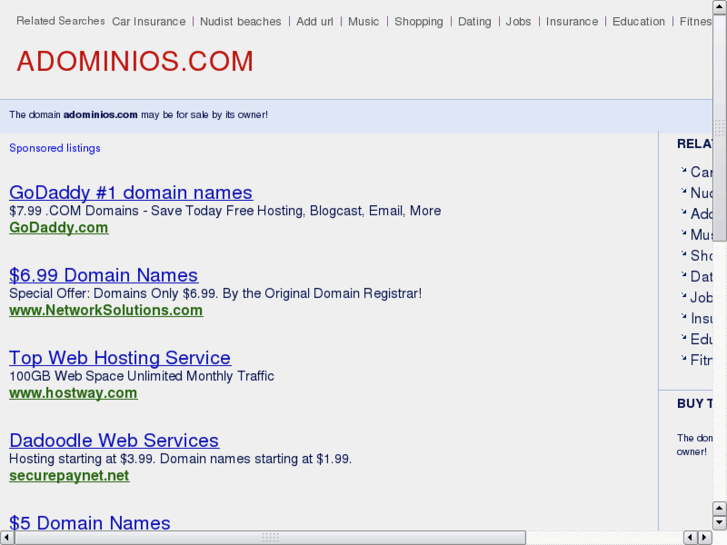727x545 pixels.
Task: Open the Top Web Hosting Service listing
Action: pyautogui.click(x=120, y=358)
